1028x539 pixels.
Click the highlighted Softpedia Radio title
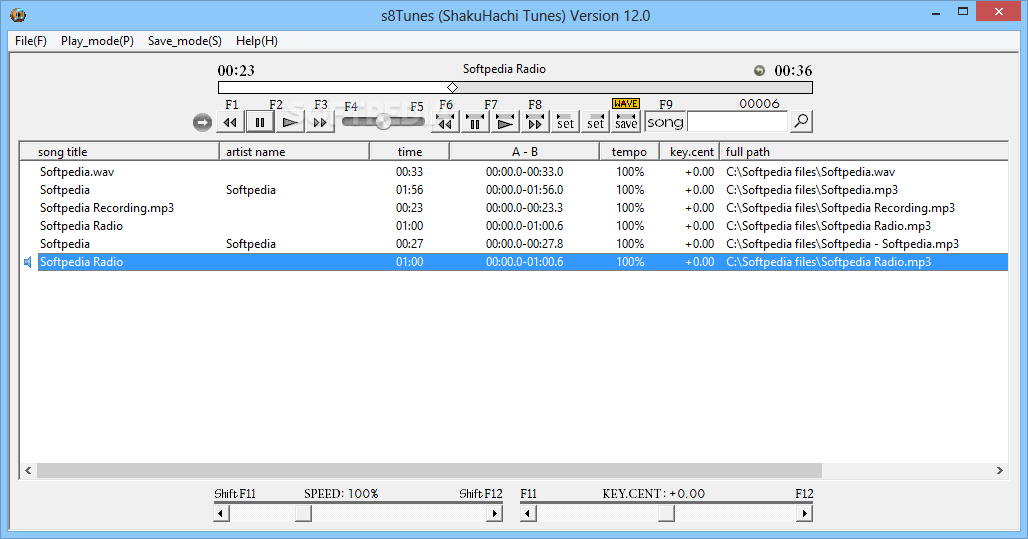coord(81,262)
